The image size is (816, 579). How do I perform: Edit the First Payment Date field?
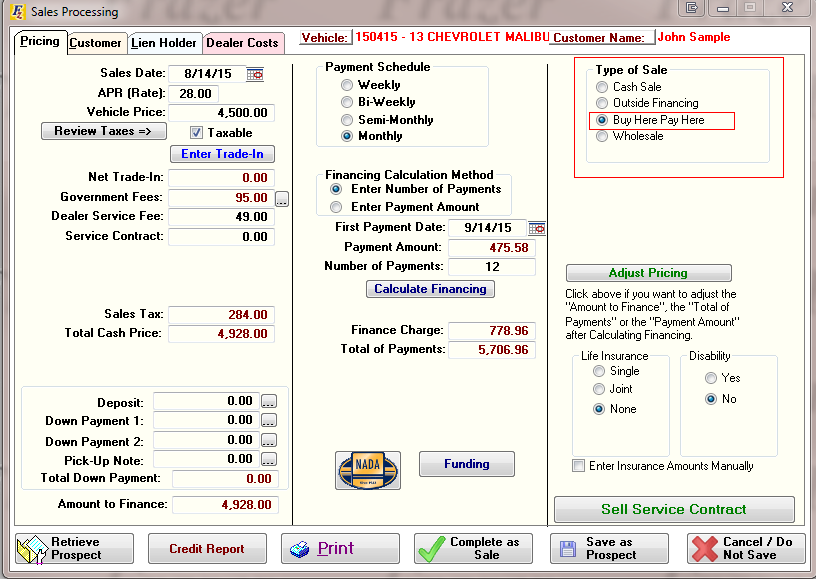[488, 228]
